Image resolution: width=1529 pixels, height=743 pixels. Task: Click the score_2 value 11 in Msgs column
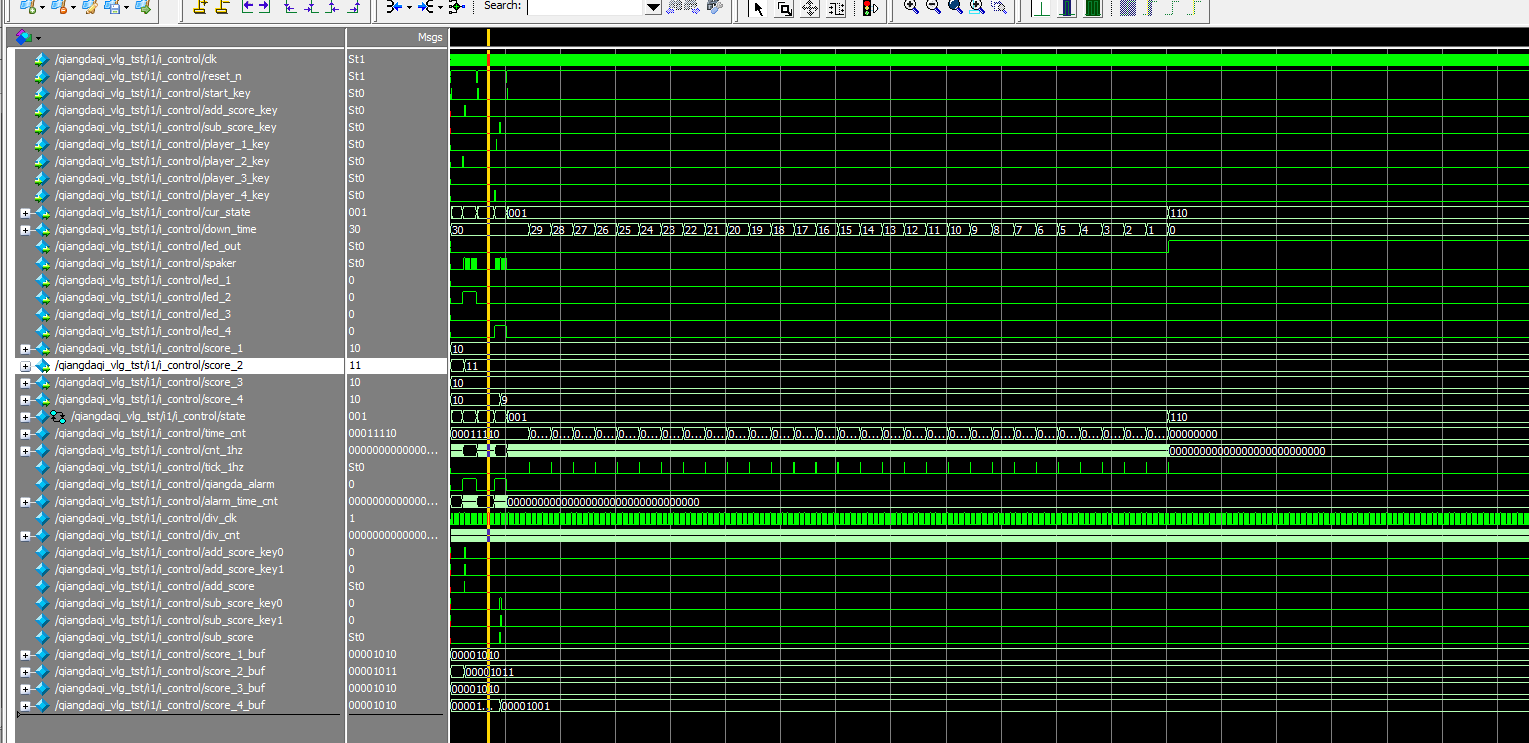pos(353,365)
